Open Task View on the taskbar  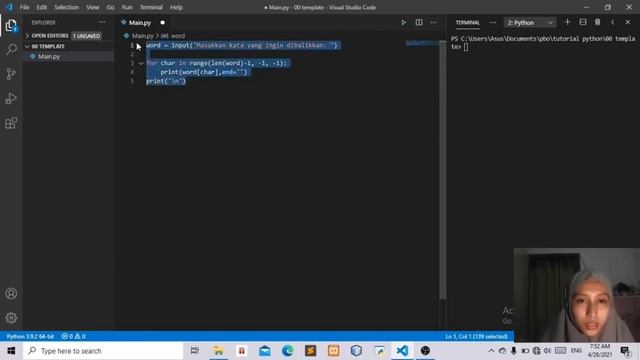(195, 351)
